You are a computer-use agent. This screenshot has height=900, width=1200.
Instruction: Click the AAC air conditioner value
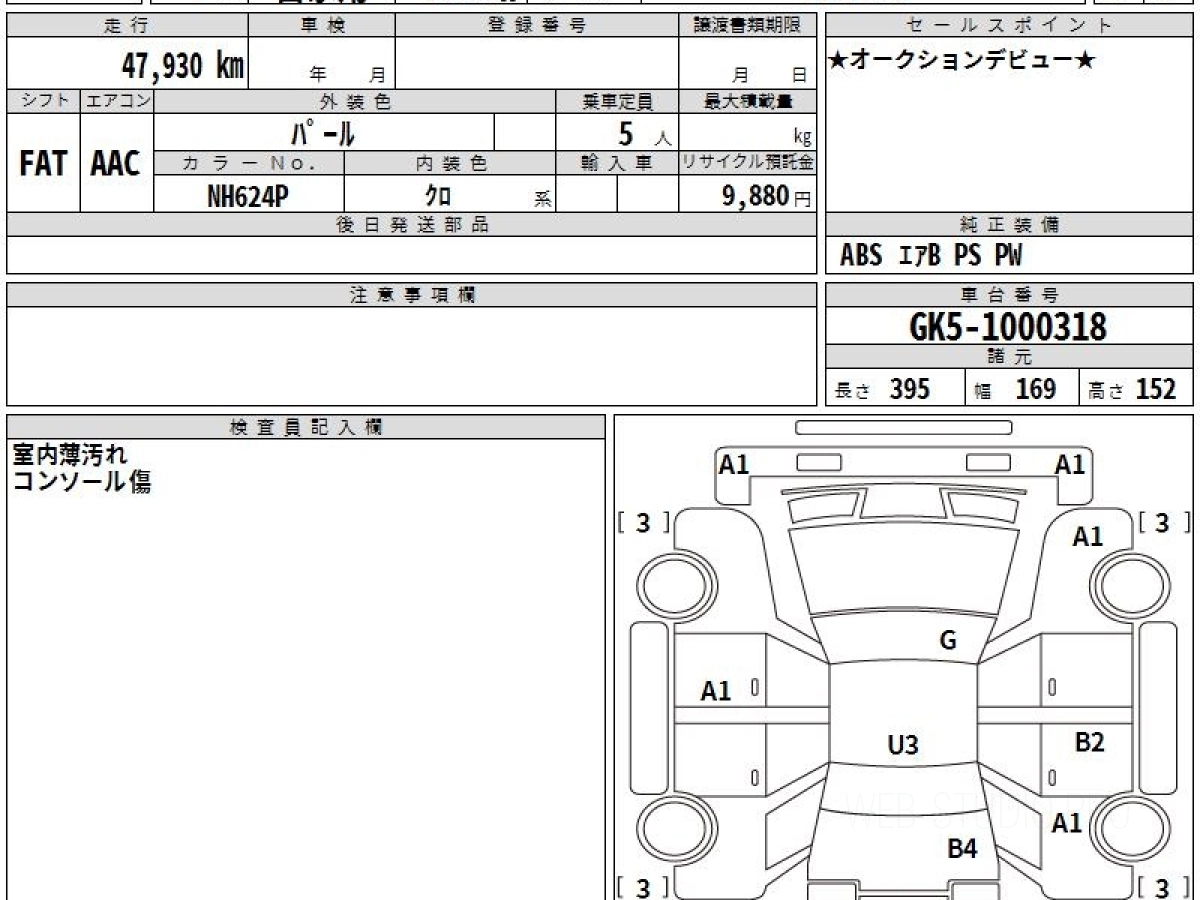click(x=116, y=163)
